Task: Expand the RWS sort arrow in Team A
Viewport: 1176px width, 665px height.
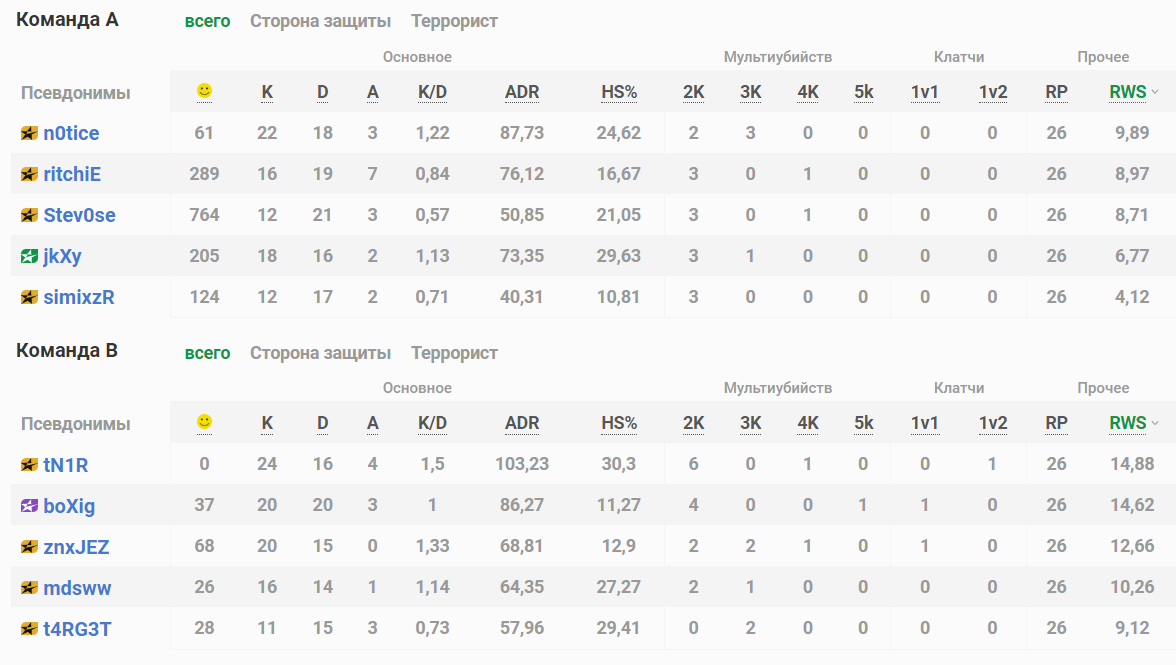Action: (x=1155, y=92)
